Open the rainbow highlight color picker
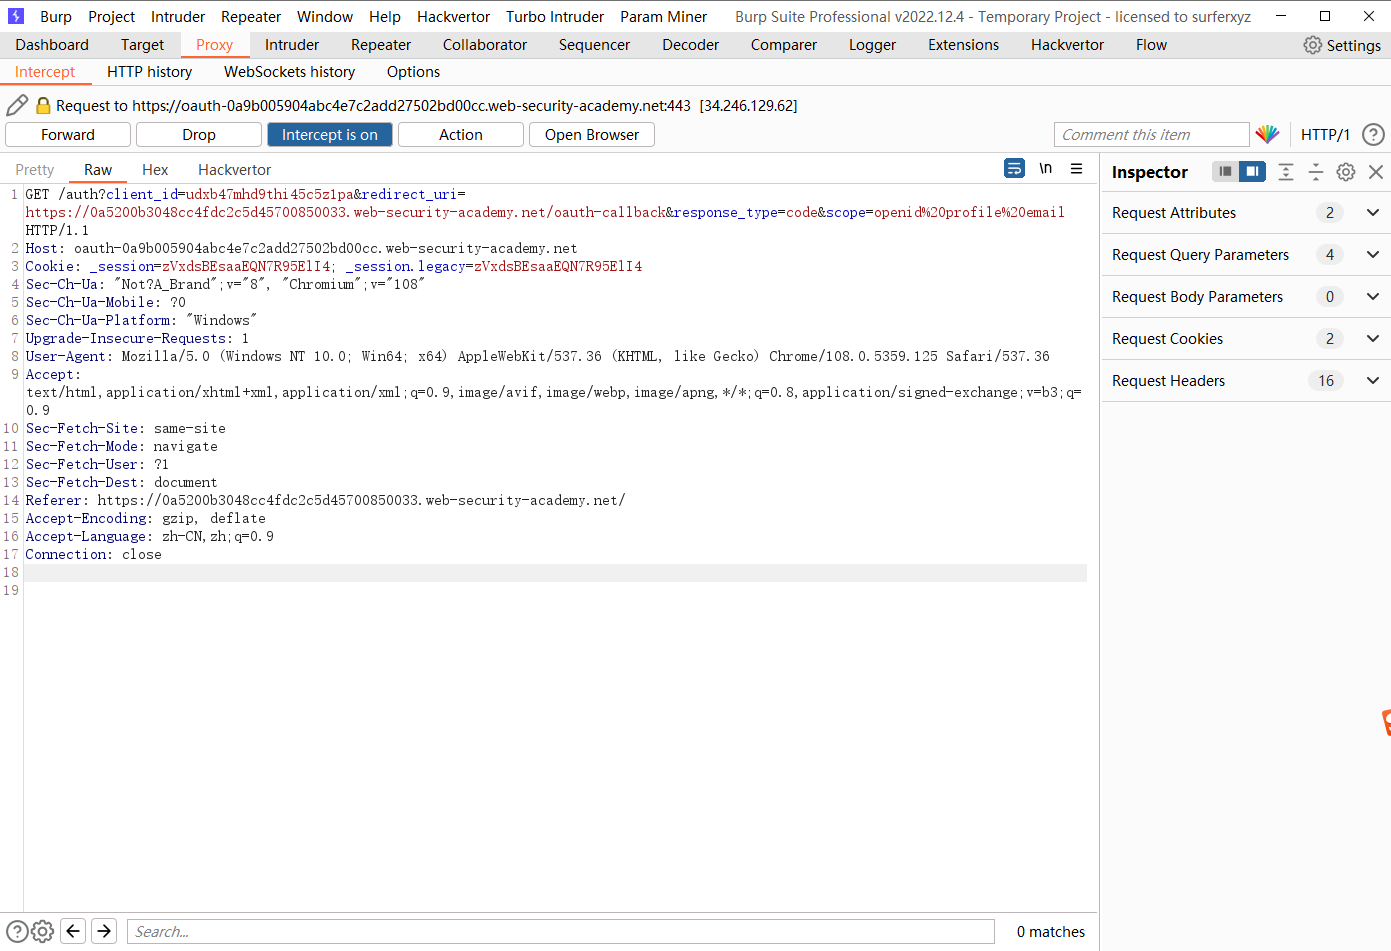Image resolution: width=1391 pixels, height=951 pixels. [x=1268, y=134]
